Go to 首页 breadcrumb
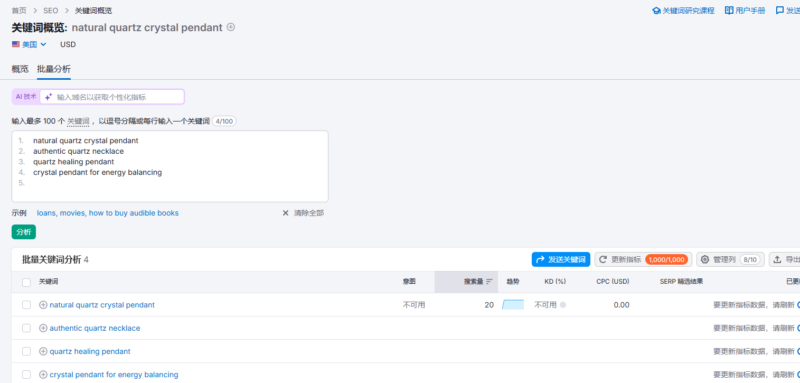This screenshot has width=800, height=383. [x=19, y=10]
